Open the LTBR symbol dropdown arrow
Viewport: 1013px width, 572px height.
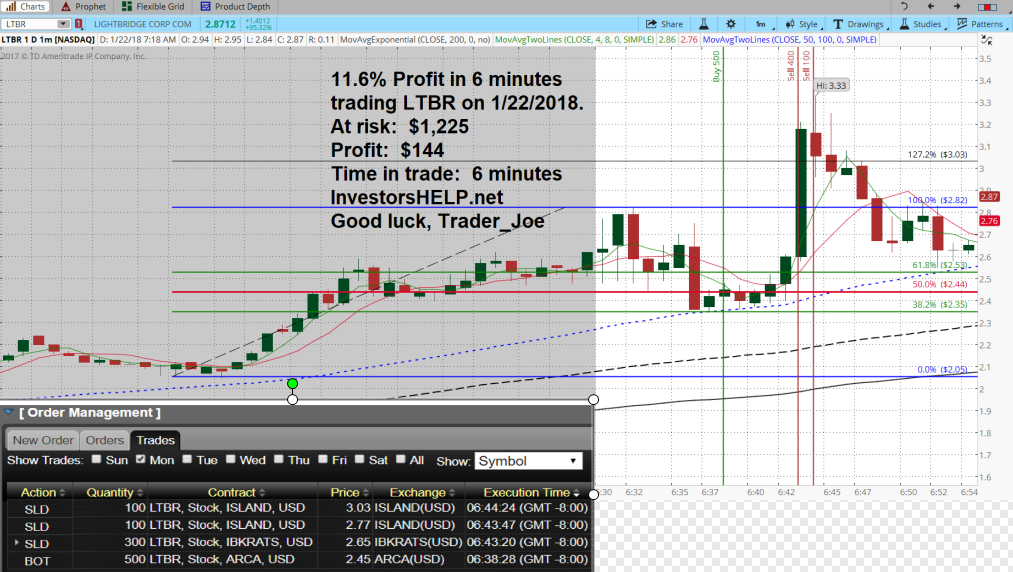63,24
